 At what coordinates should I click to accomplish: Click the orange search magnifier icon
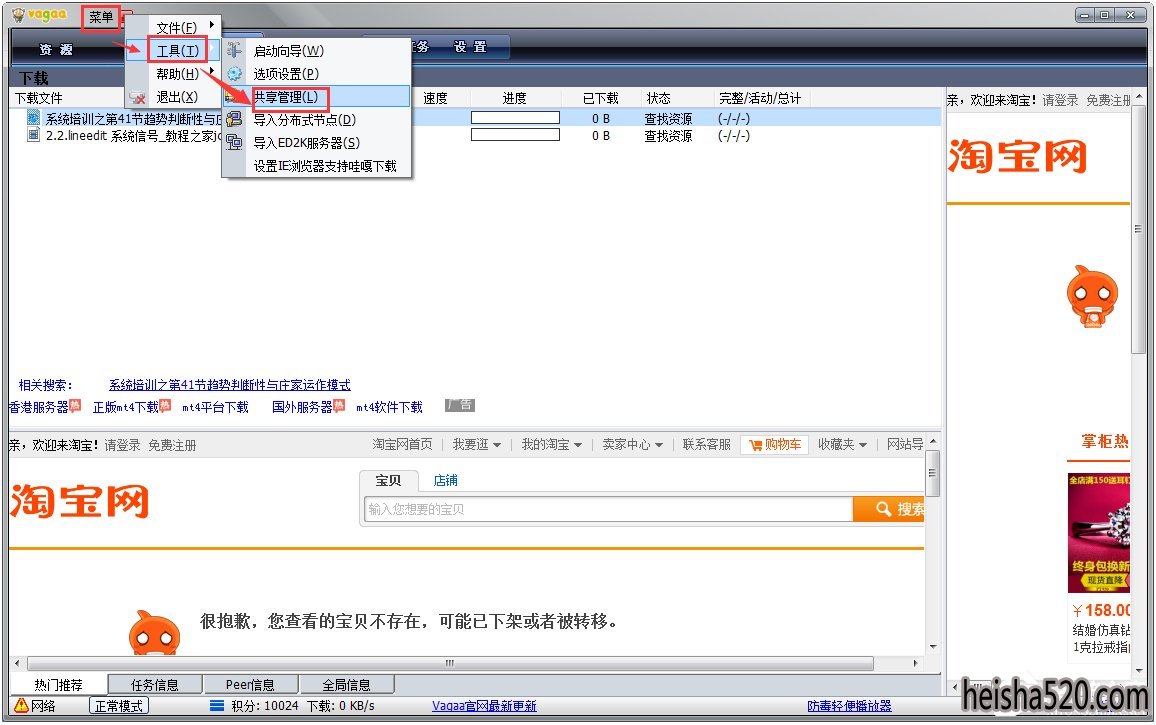click(x=882, y=509)
